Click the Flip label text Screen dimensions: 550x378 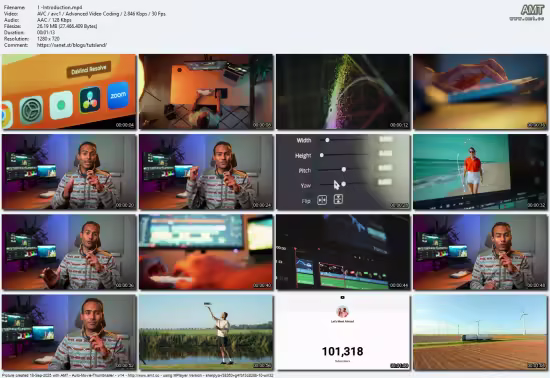tap(306, 201)
